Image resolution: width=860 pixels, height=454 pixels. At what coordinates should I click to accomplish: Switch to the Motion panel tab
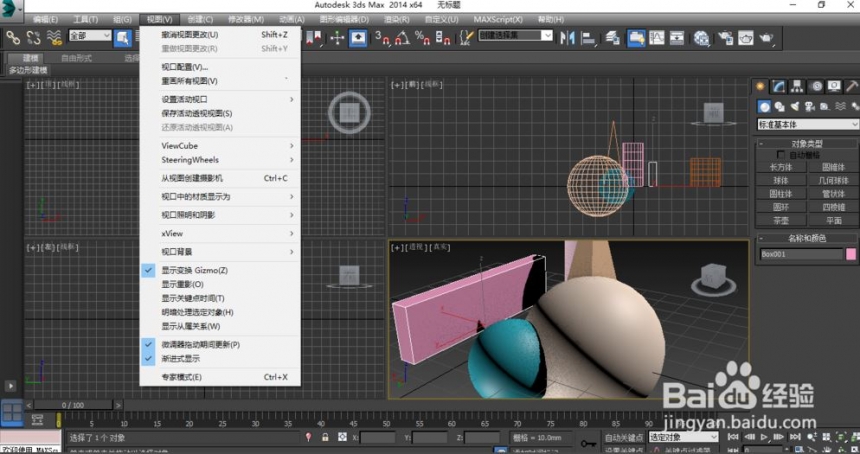coord(816,86)
